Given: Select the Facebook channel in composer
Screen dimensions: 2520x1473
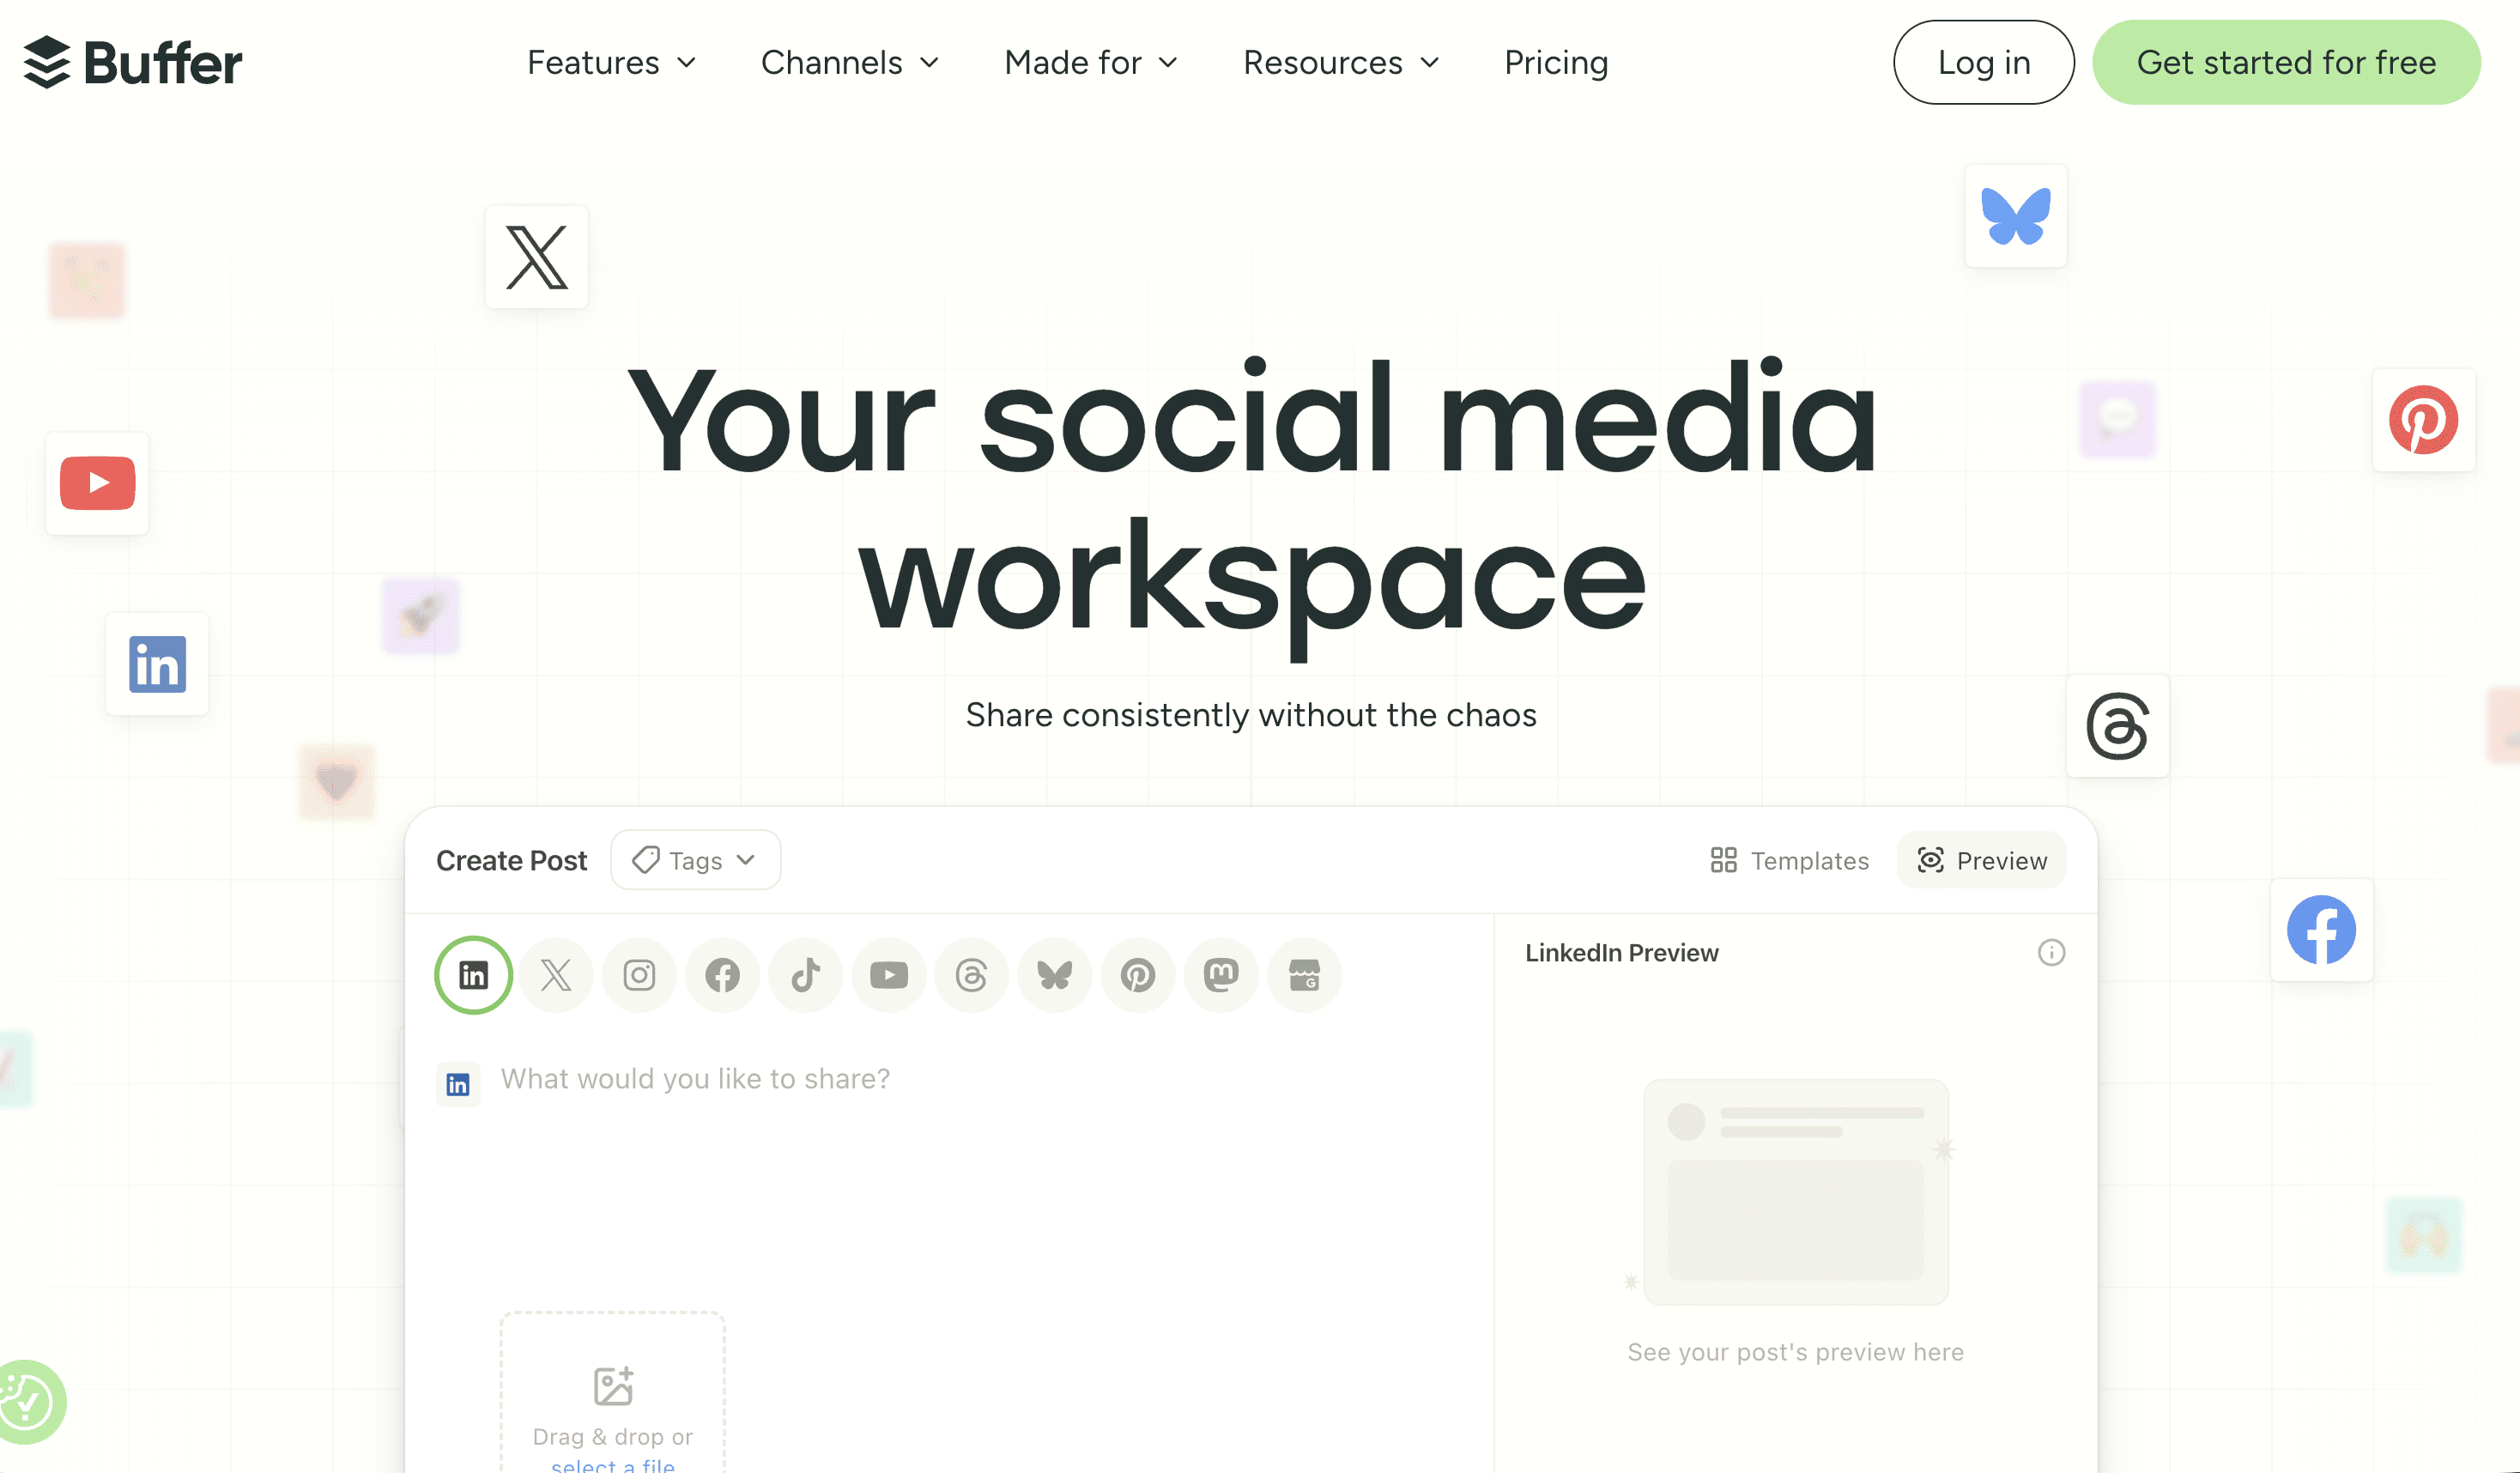Looking at the screenshot, I should tap(722, 974).
